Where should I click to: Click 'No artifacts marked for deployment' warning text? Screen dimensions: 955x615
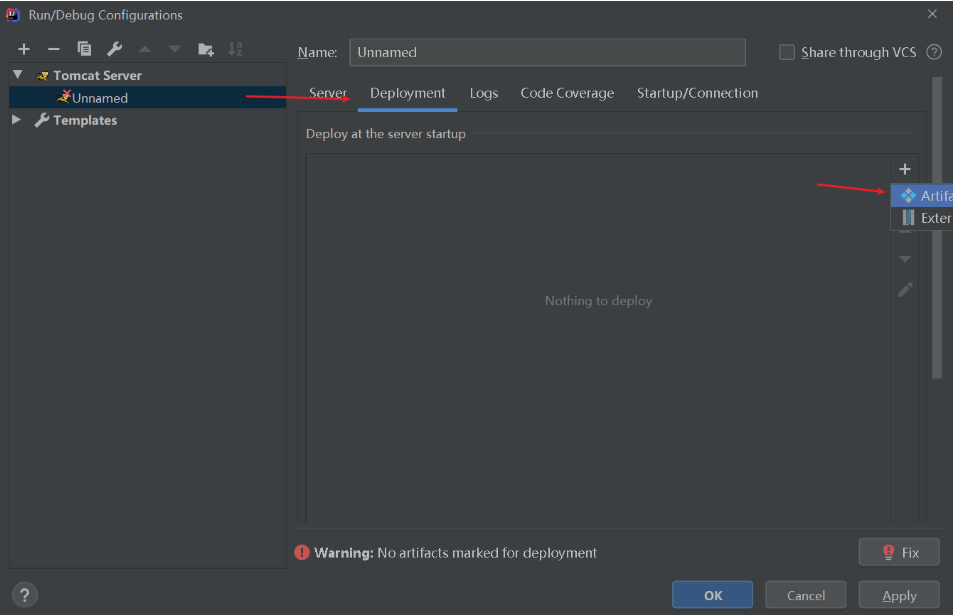[487, 553]
